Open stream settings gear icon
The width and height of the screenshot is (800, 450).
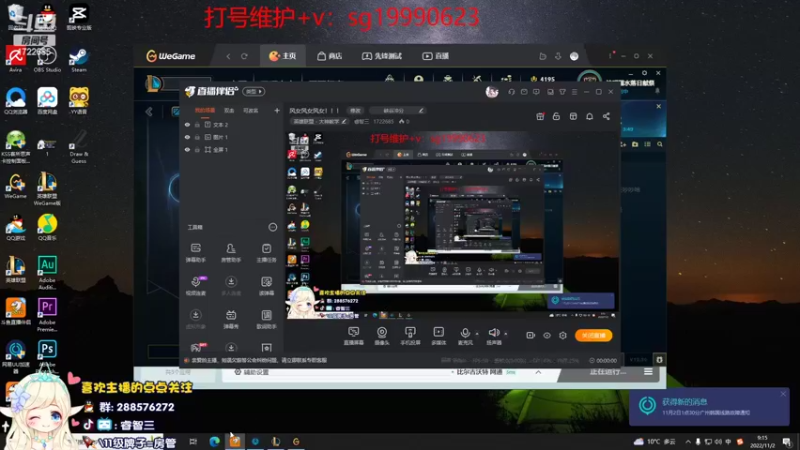(x=563, y=335)
